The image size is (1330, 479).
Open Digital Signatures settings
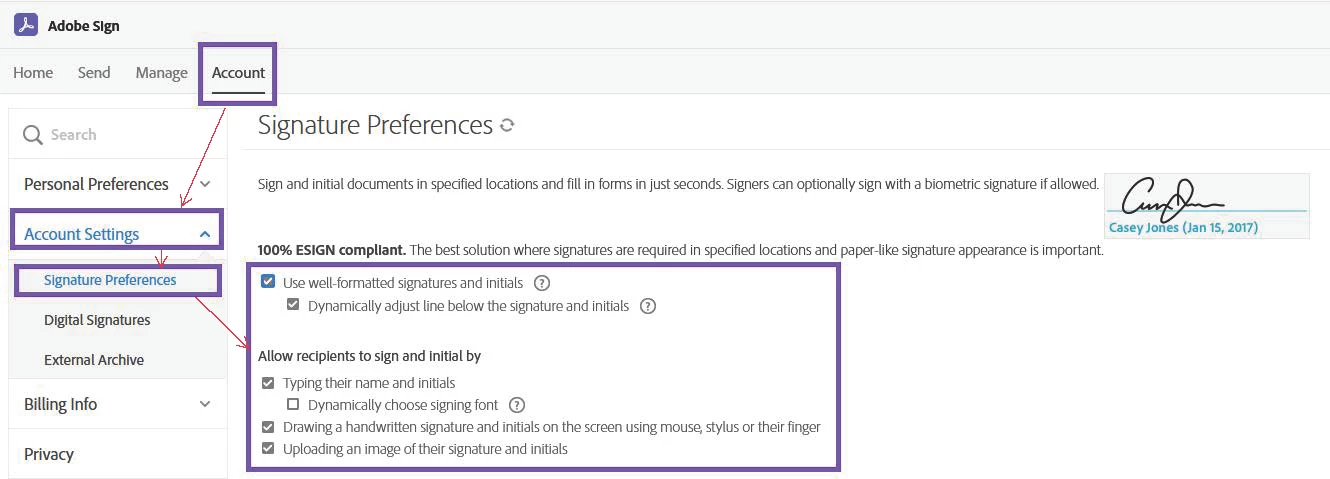pyautogui.click(x=97, y=320)
